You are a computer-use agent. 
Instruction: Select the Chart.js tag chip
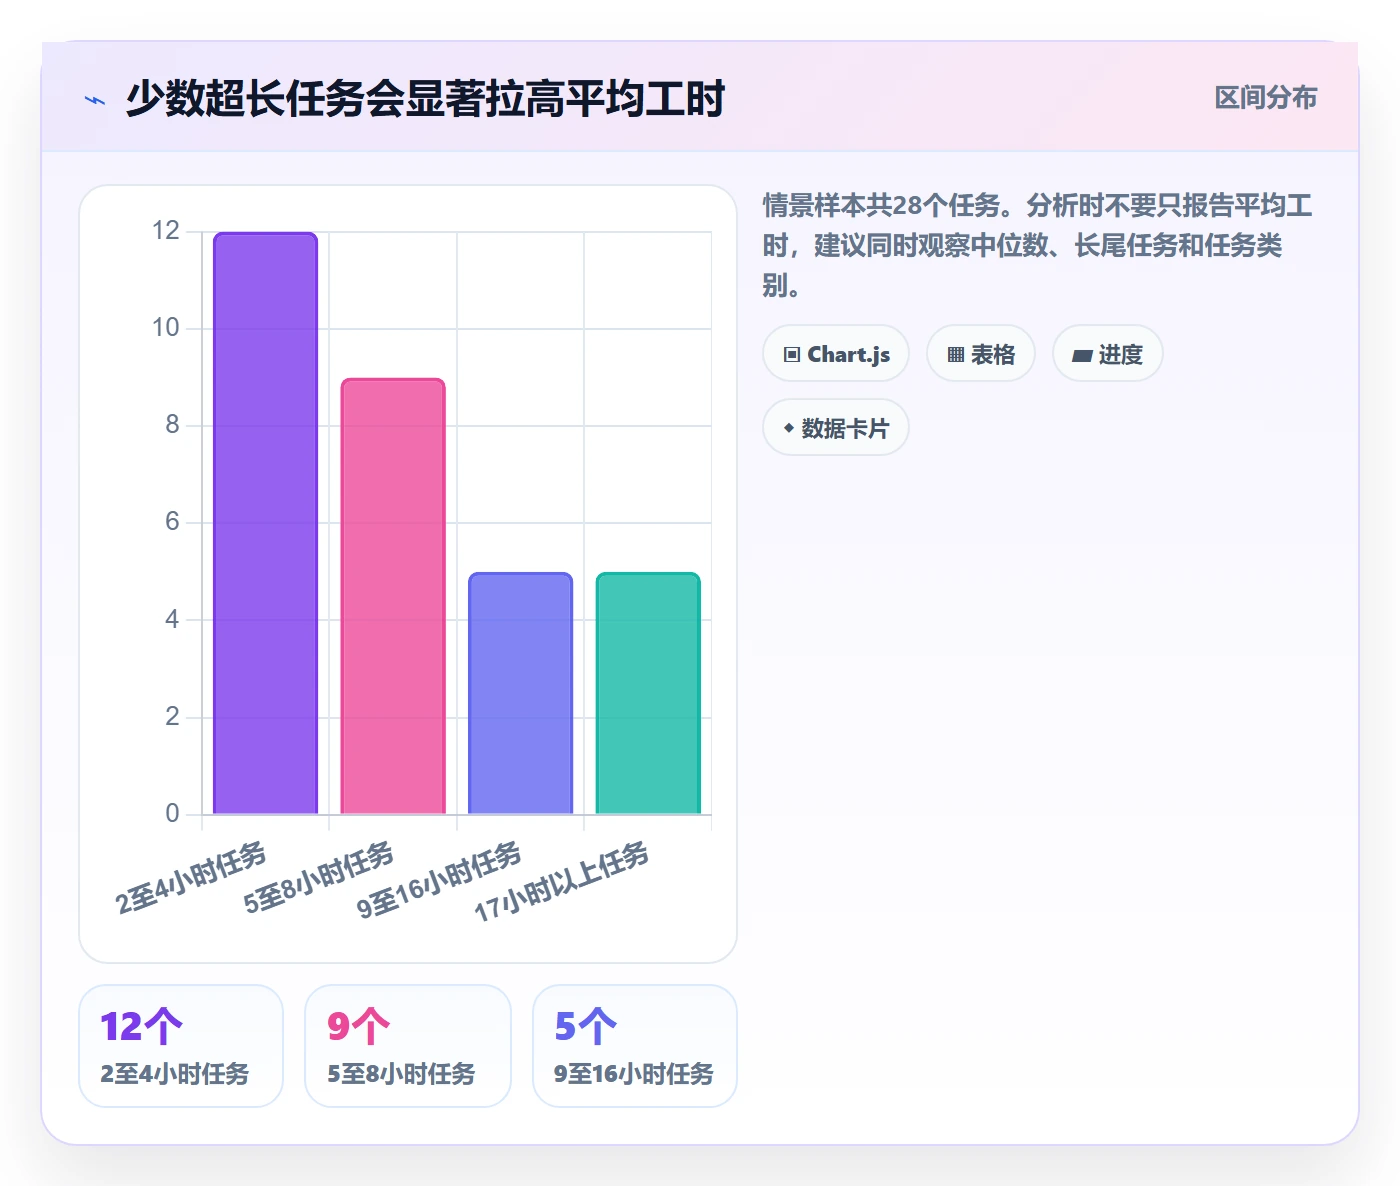click(836, 354)
